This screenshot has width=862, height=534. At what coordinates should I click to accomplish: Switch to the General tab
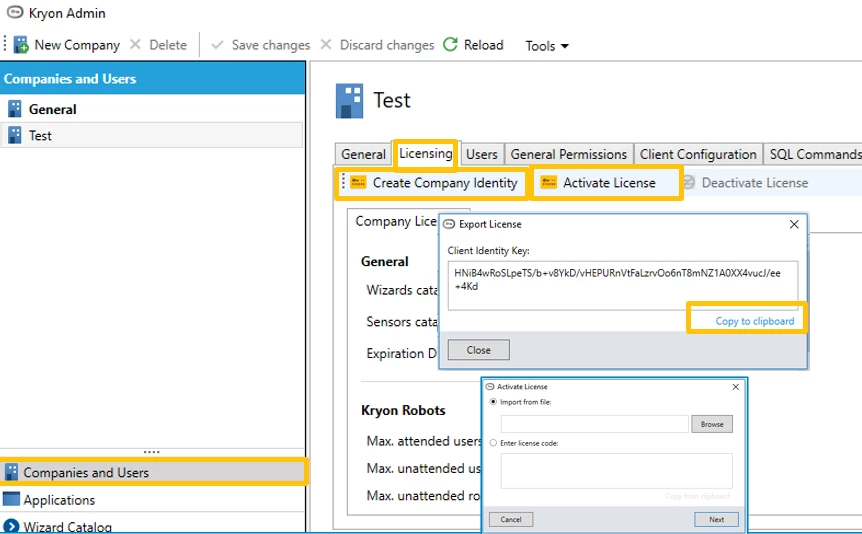[x=363, y=154]
